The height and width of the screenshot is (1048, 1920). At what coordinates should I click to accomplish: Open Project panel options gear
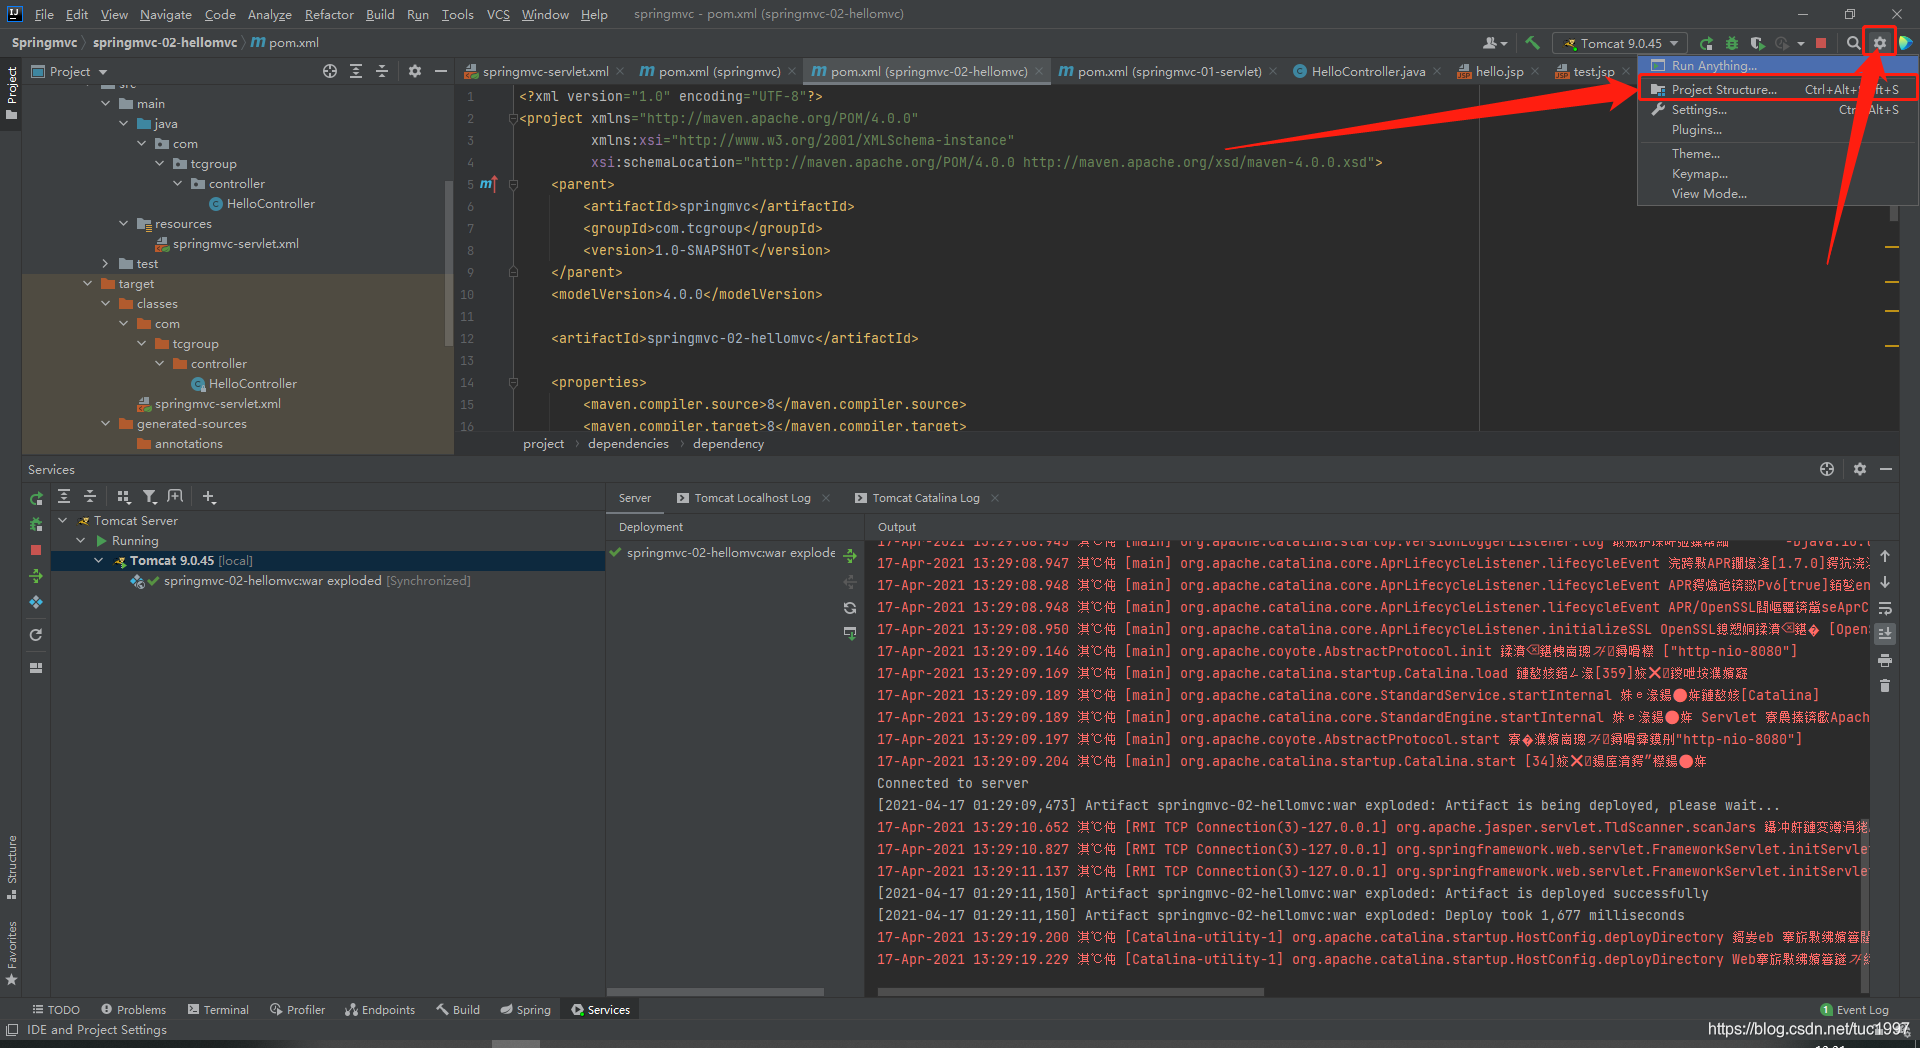(415, 71)
